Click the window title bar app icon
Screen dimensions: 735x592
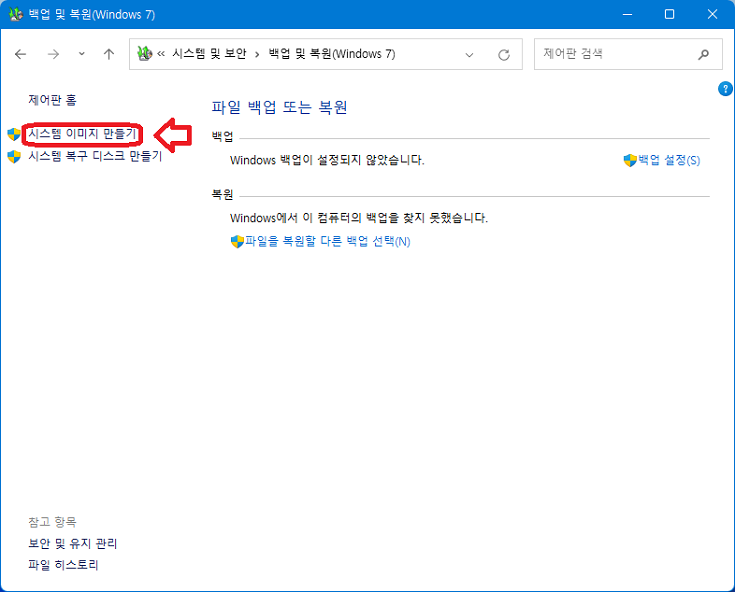[x=16, y=15]
